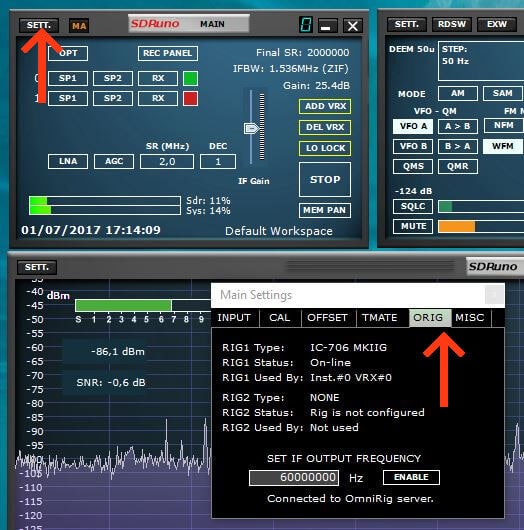Switch to the CAL tab
The width and height of the screenshot is (524, 530).
tap(280, 318)
